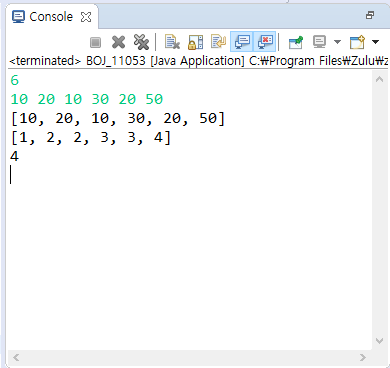Pin the console with the pushpin icon

[x=296, y=42]
